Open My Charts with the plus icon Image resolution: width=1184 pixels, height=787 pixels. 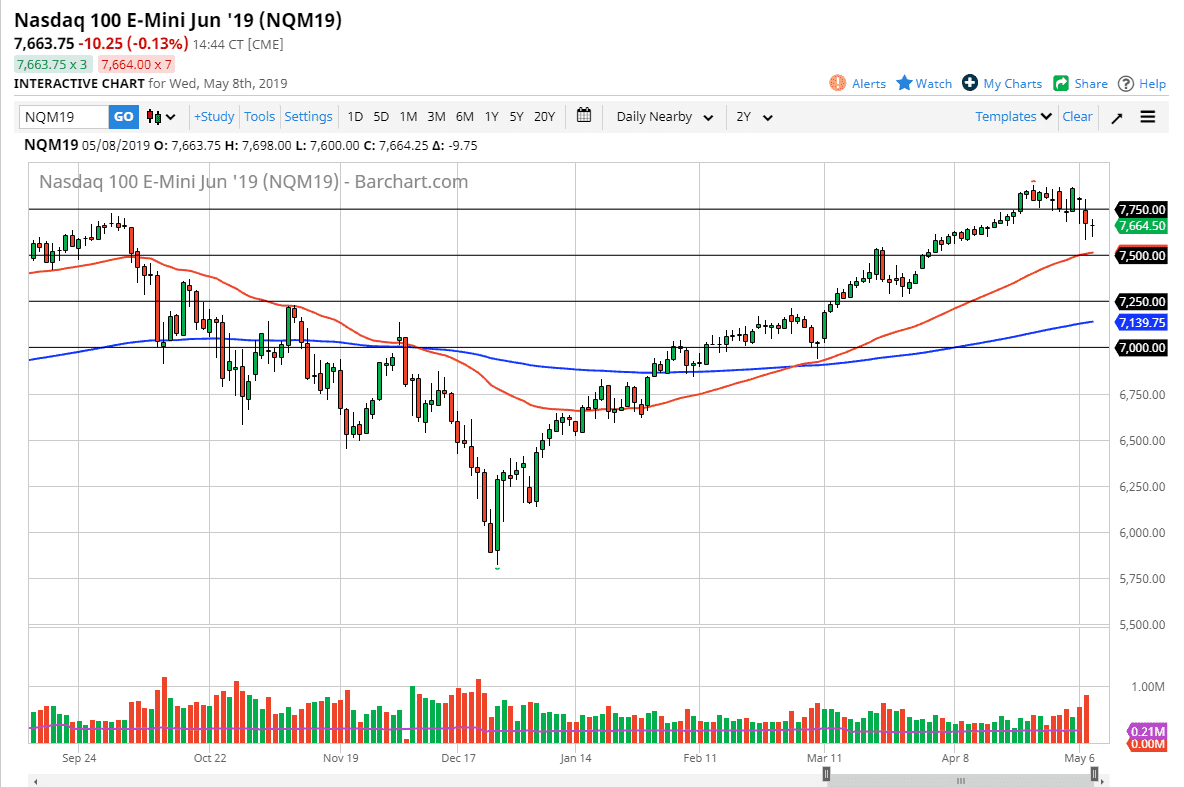point(1001,83)
